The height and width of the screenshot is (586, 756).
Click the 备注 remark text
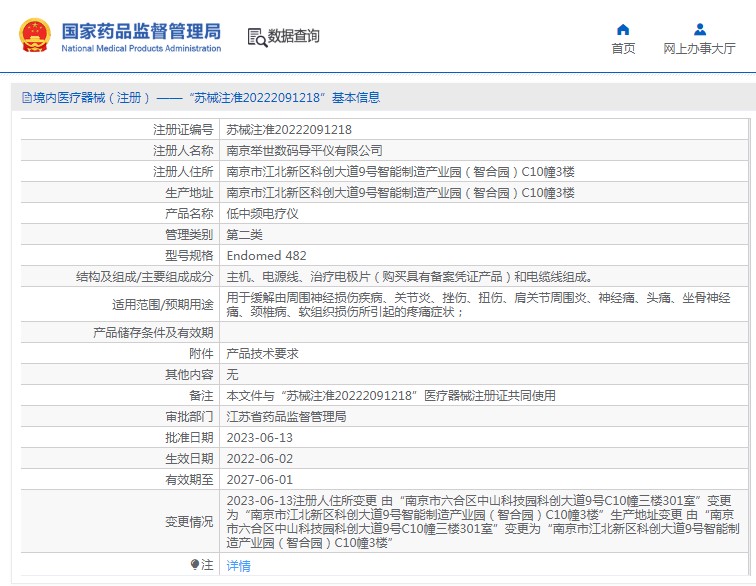click(x=391, y=395)
